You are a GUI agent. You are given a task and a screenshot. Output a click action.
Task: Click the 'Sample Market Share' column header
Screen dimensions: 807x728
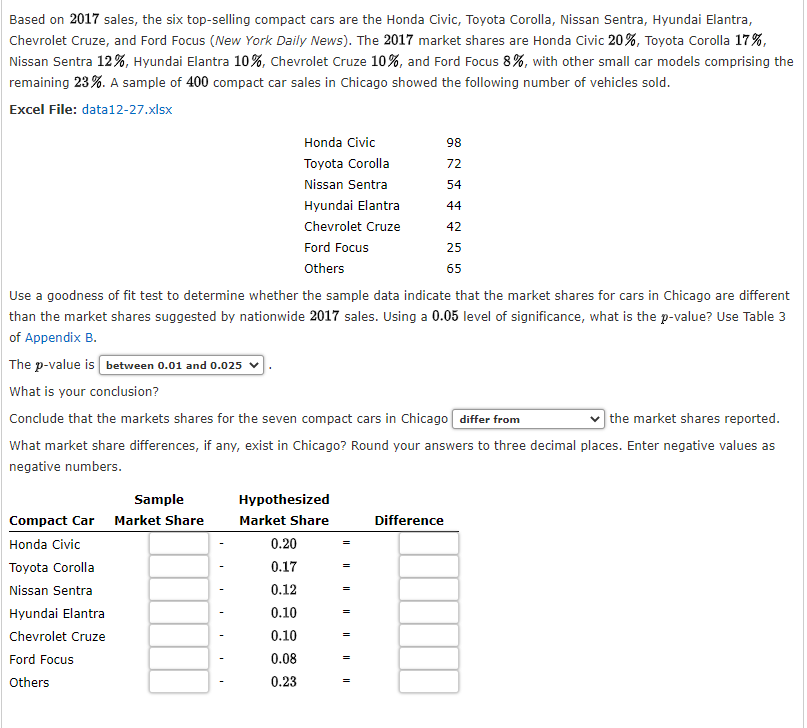click(x=159, y=510)
